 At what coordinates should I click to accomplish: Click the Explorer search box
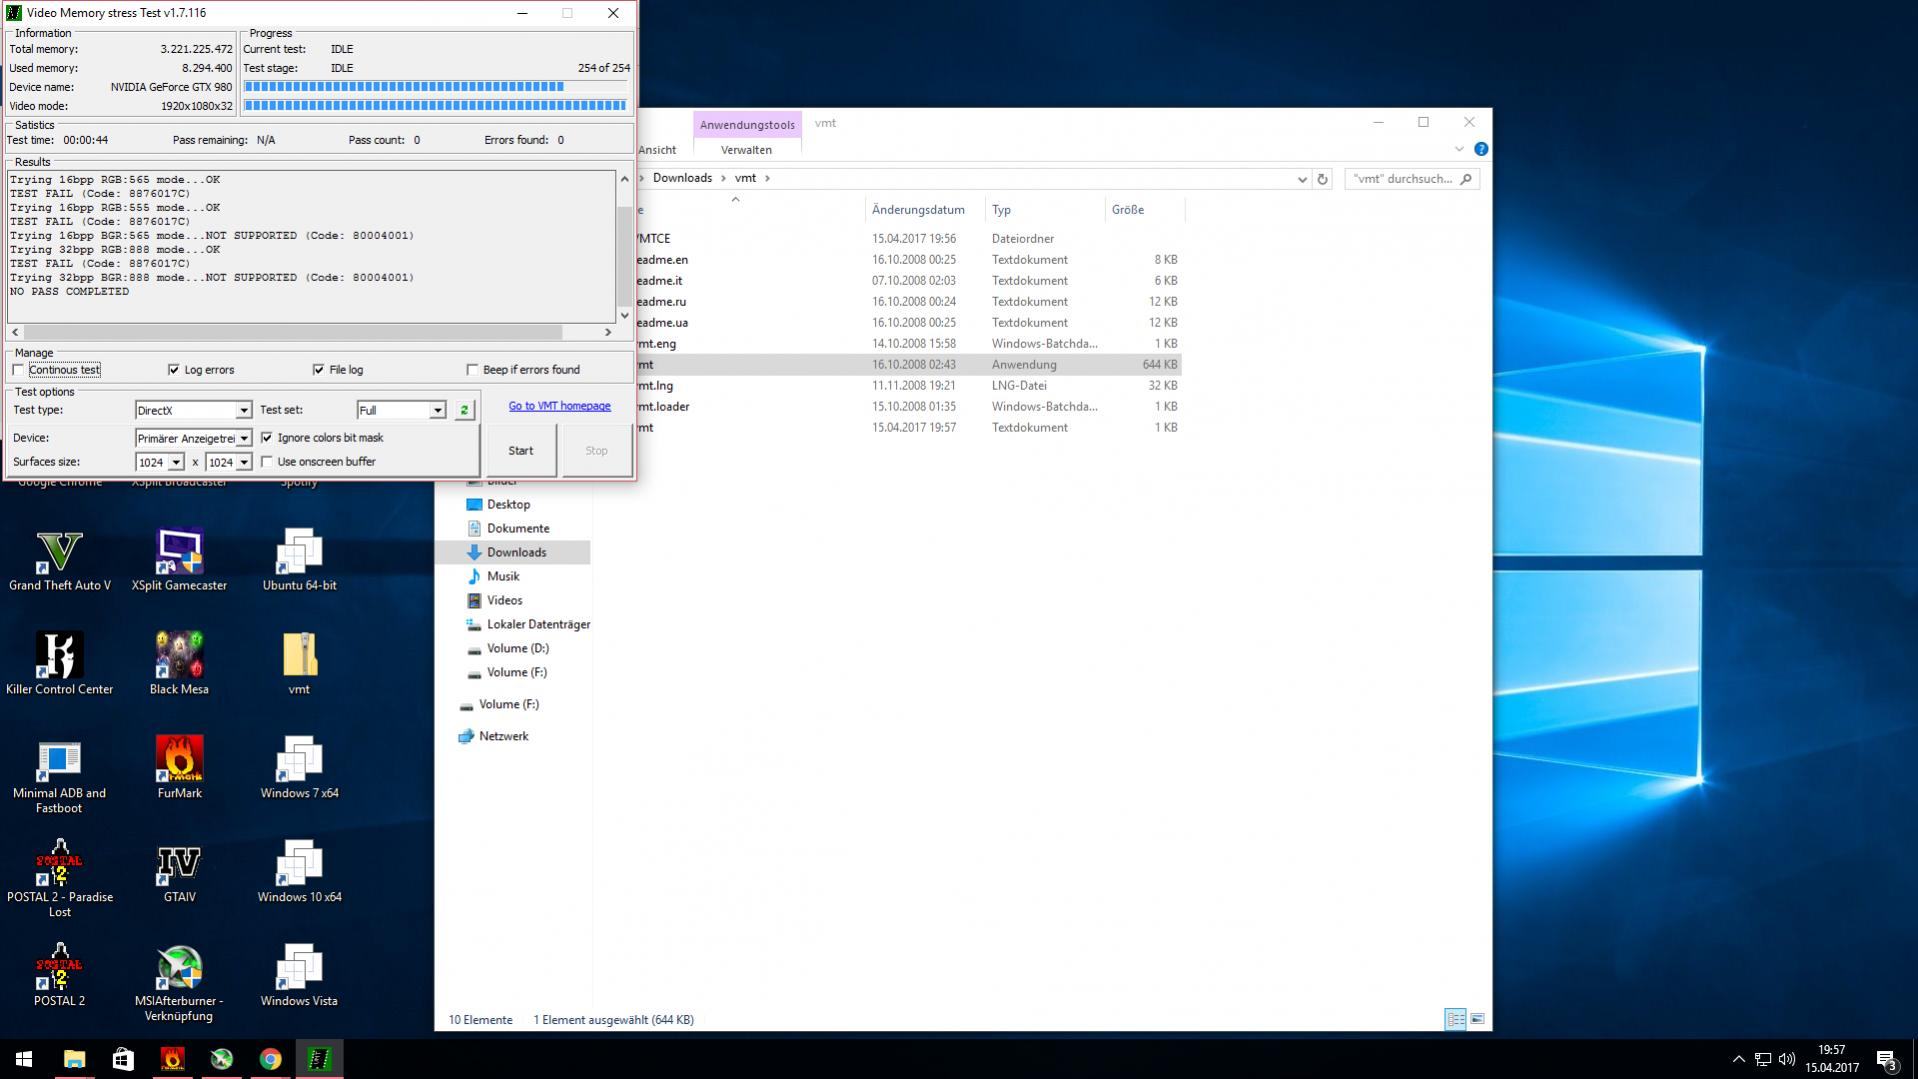[x=1411, y=179]
